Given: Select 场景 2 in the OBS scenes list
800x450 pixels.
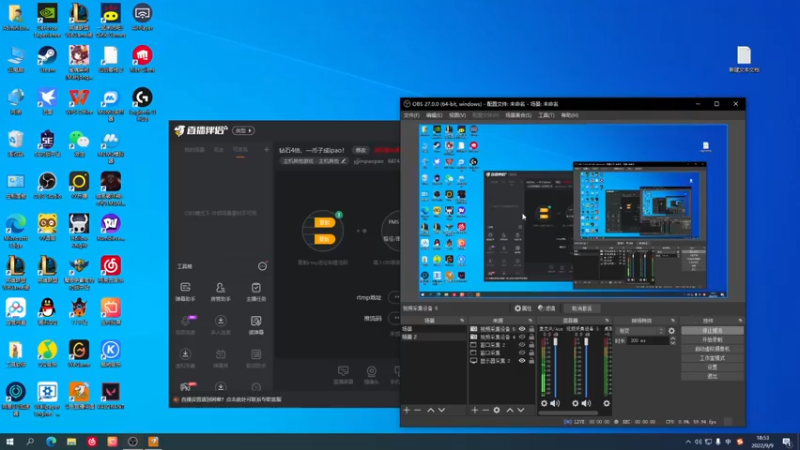Looking at the screenshot, I should click(433, 337).
